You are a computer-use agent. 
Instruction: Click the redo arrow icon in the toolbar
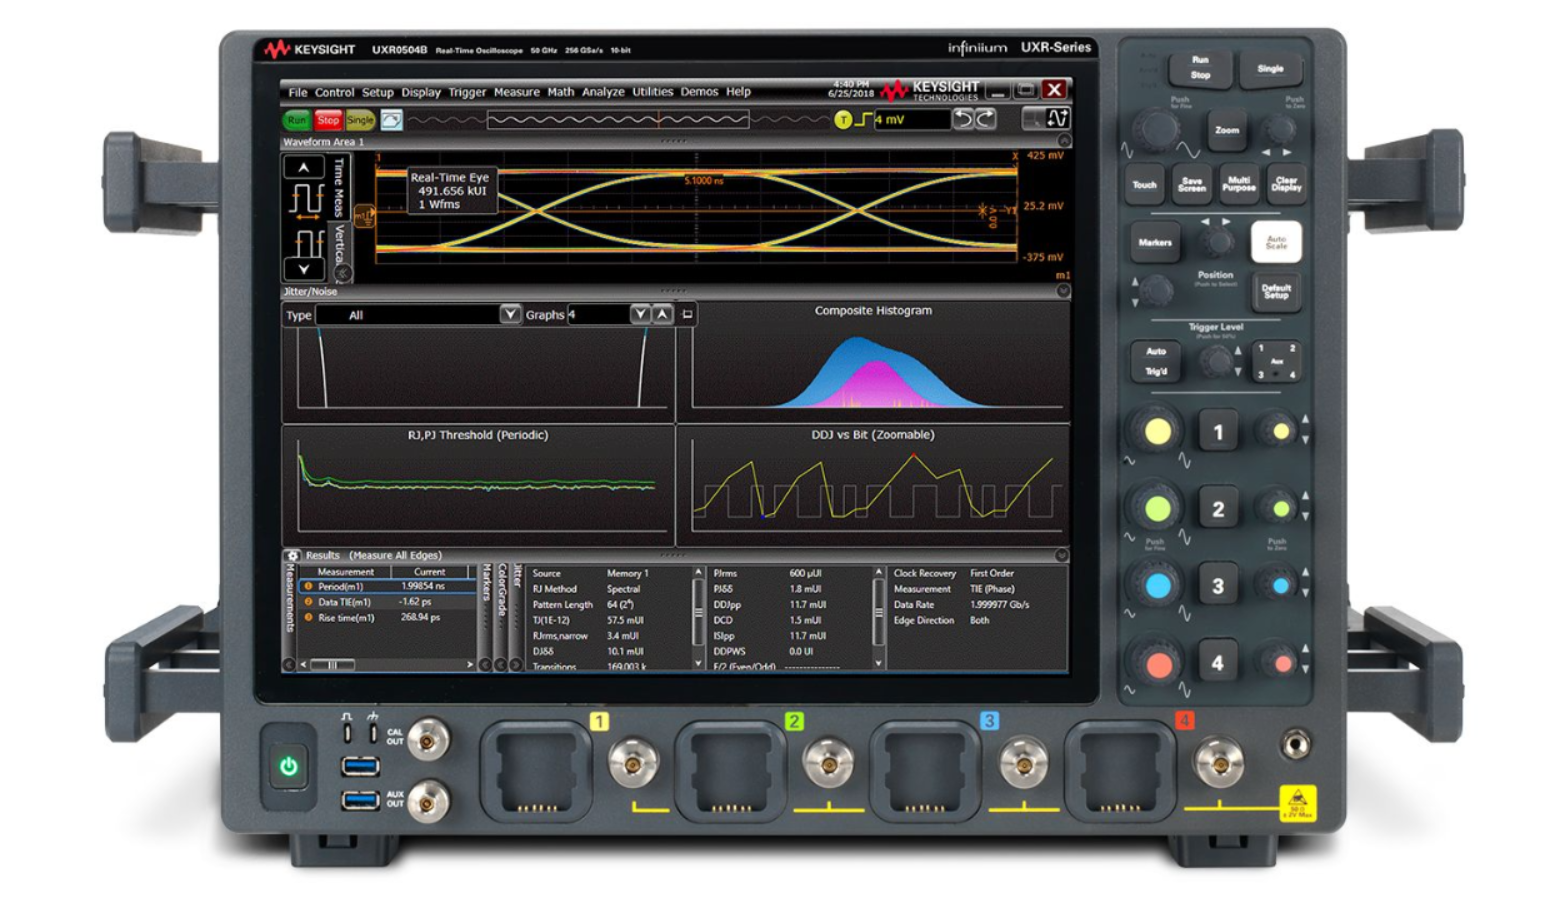click(x=987, y=119)
